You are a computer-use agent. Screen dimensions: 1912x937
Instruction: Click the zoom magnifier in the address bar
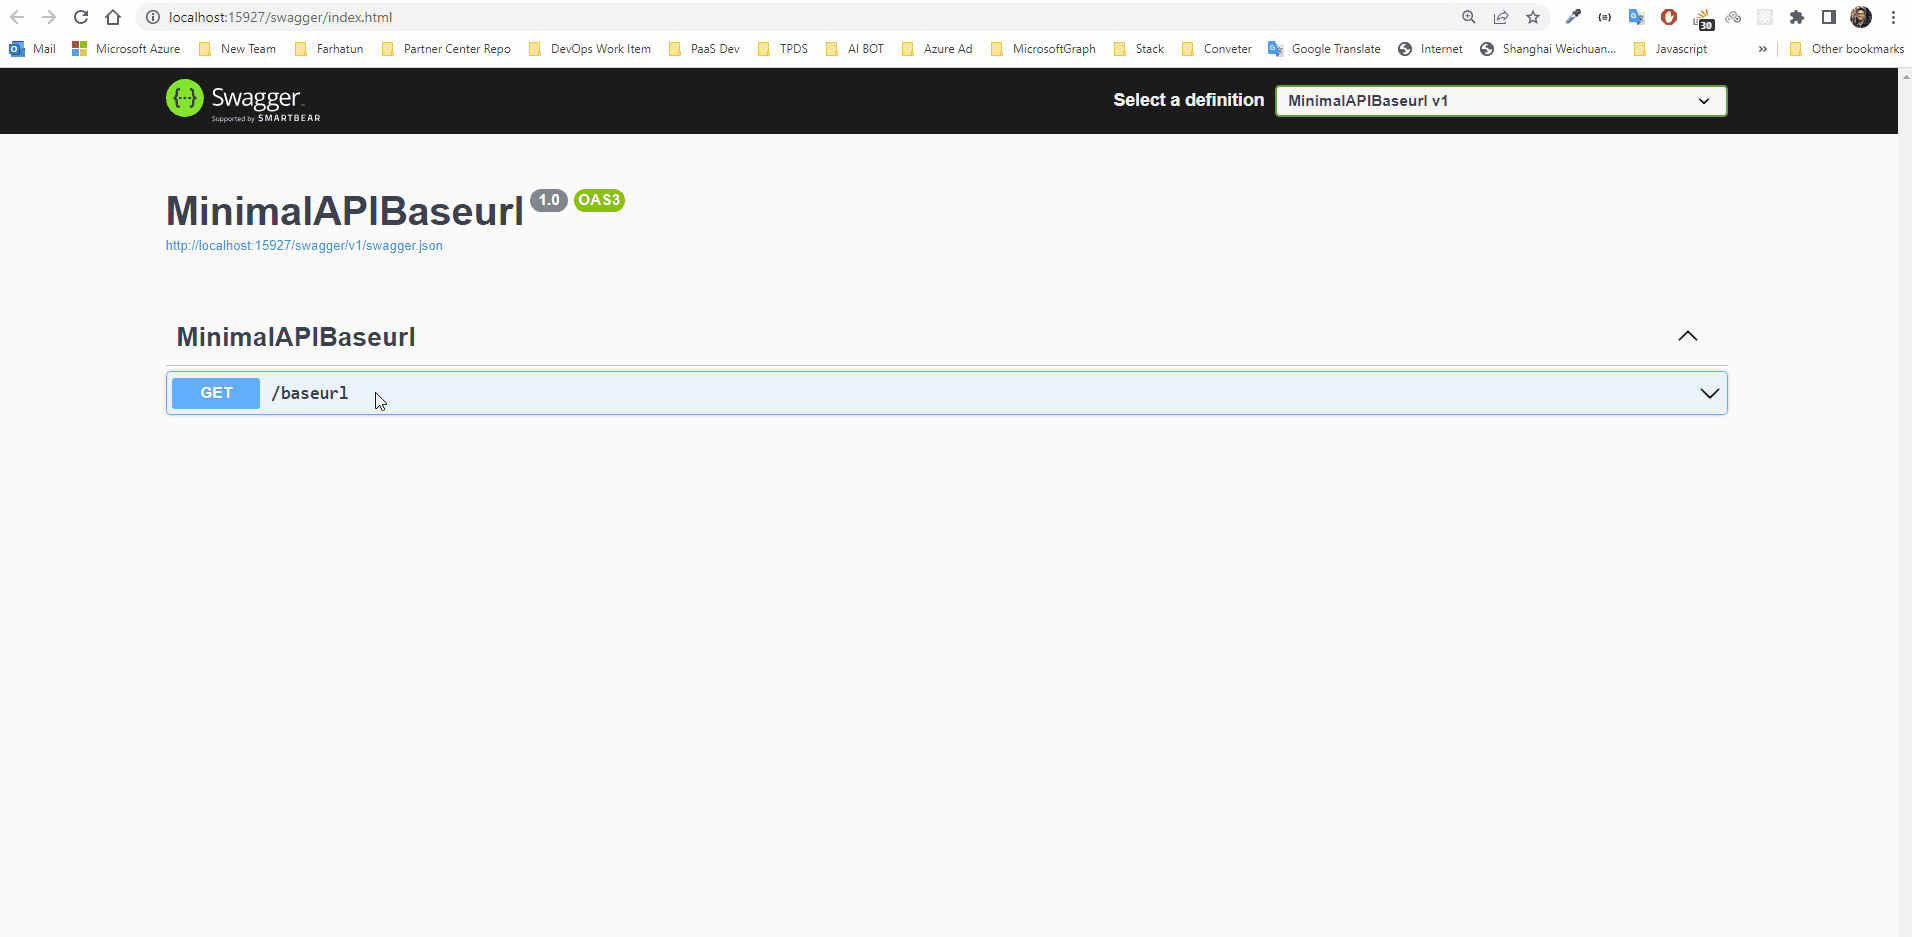point(1468,17)
